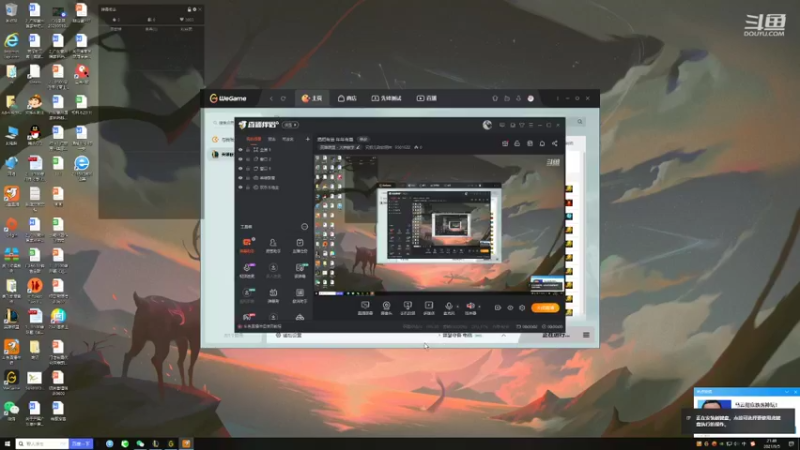Click the streaming companion profile avatar

pos(487,125)
